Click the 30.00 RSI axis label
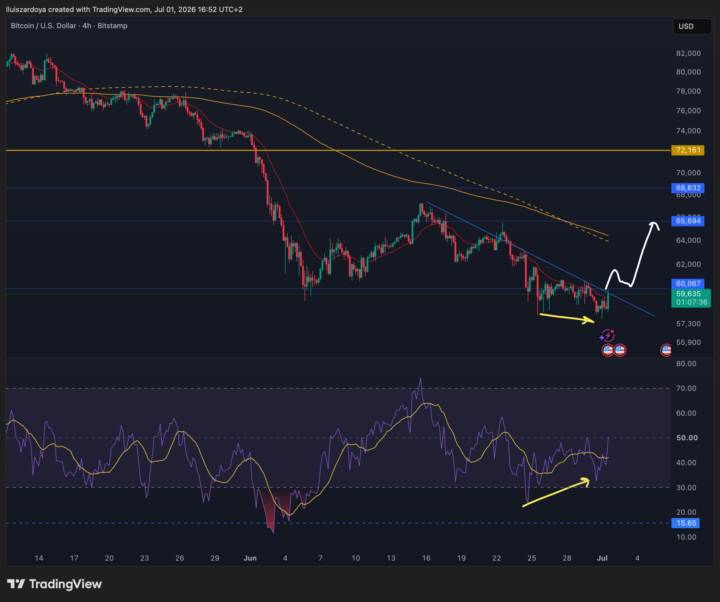The height and width of the screenshot is (602, 720). (x=686, y=488)
